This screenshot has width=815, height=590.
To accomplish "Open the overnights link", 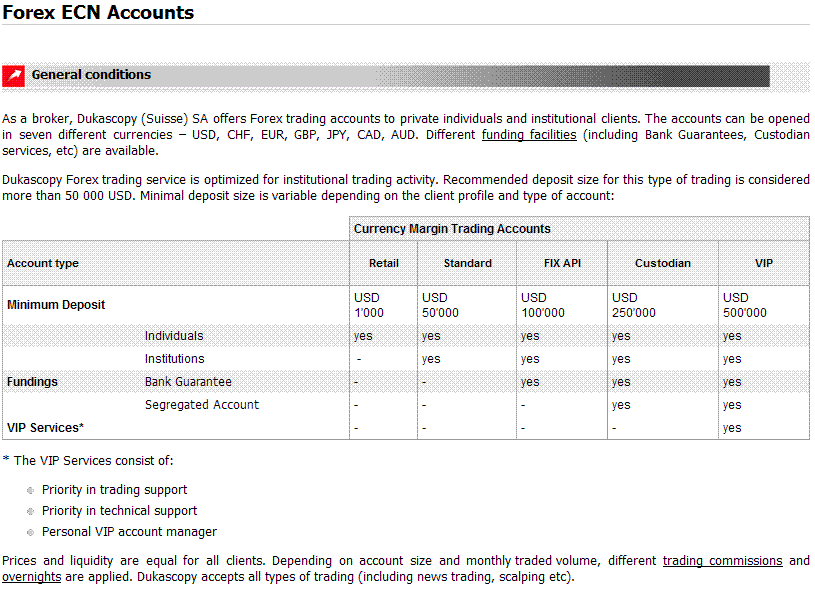I will (31, 577).
